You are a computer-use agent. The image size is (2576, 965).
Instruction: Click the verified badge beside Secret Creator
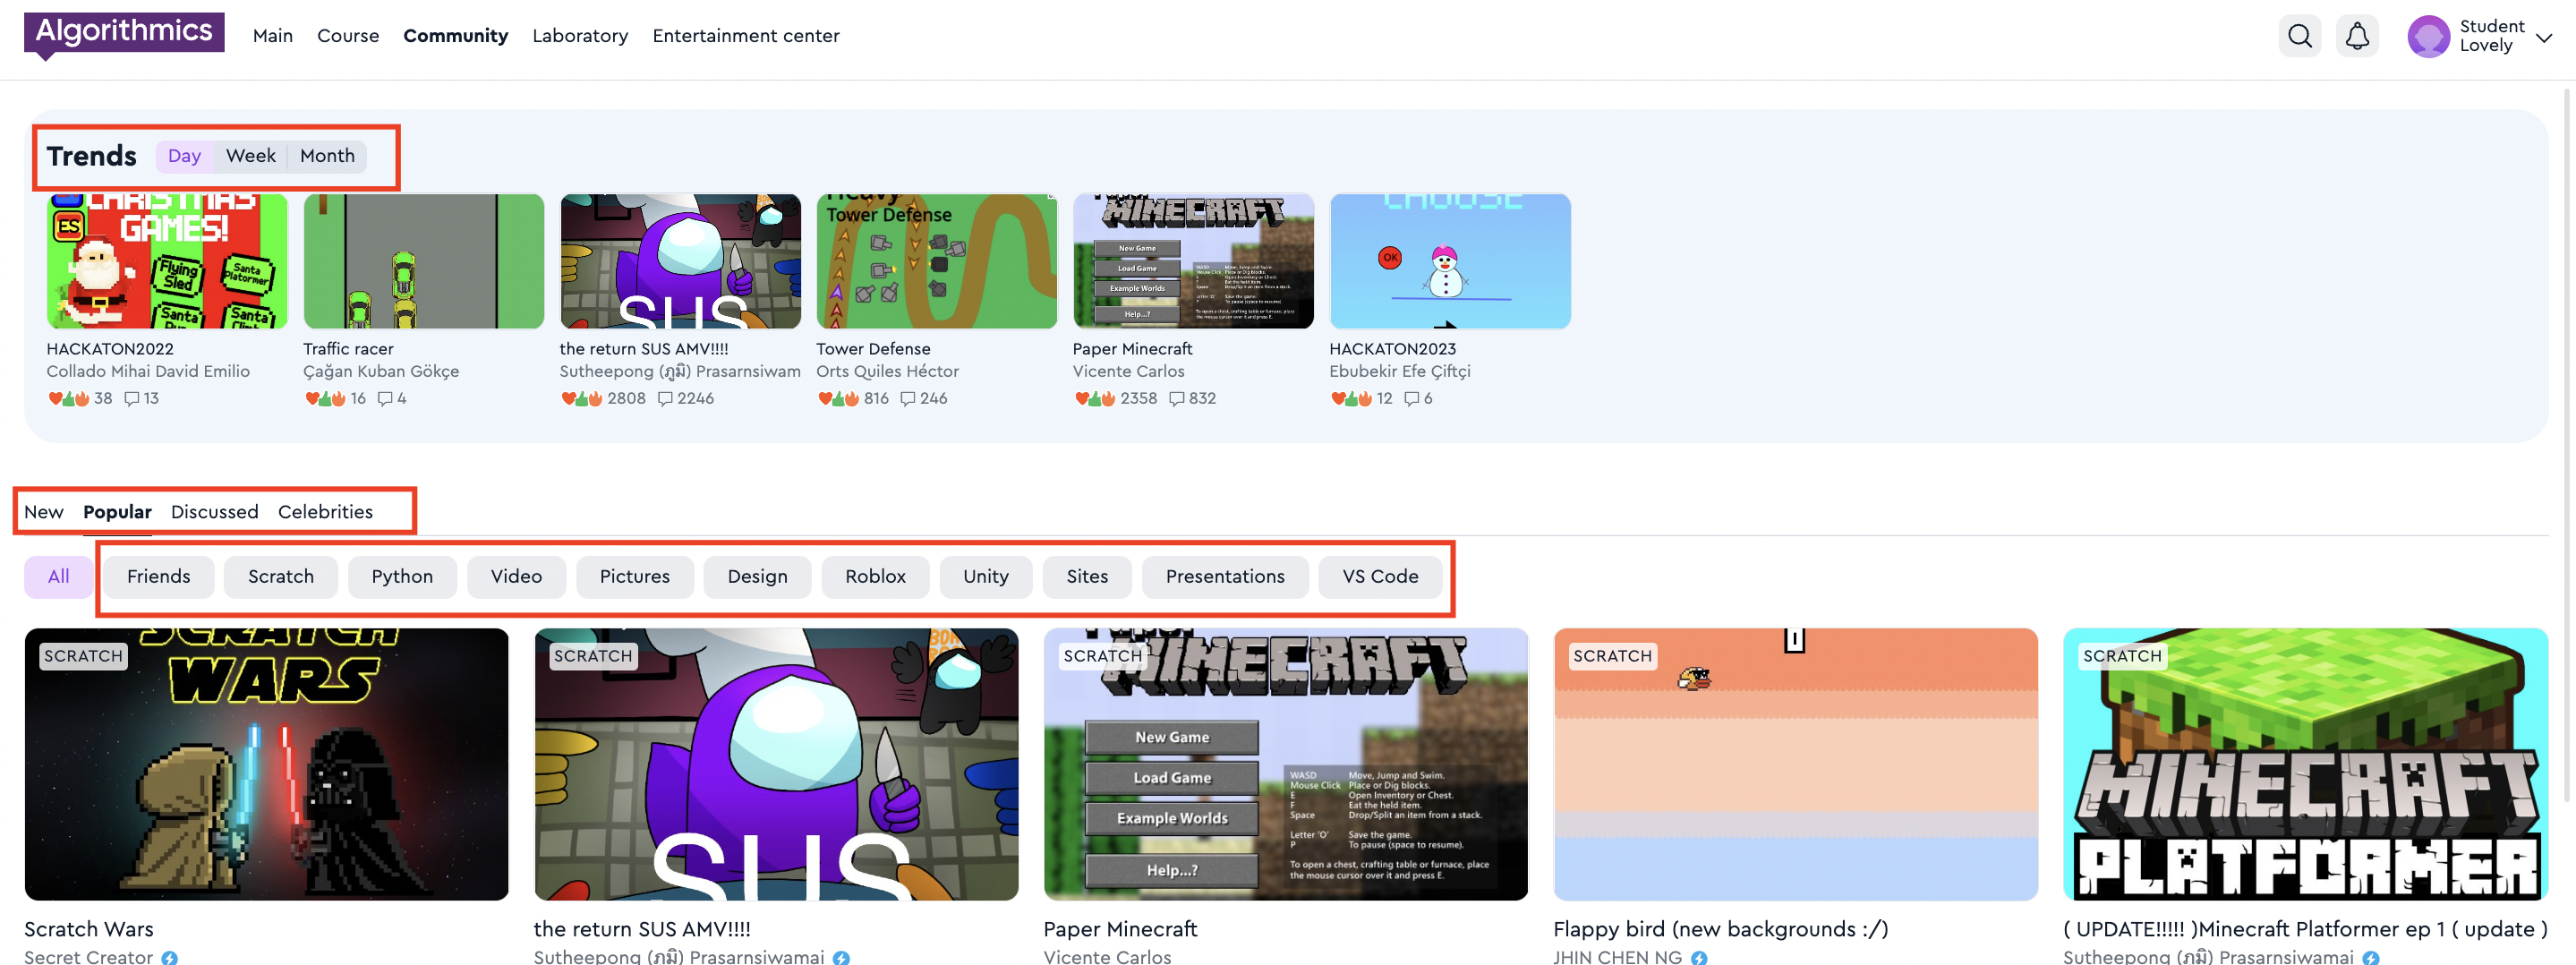pos(170,957)
